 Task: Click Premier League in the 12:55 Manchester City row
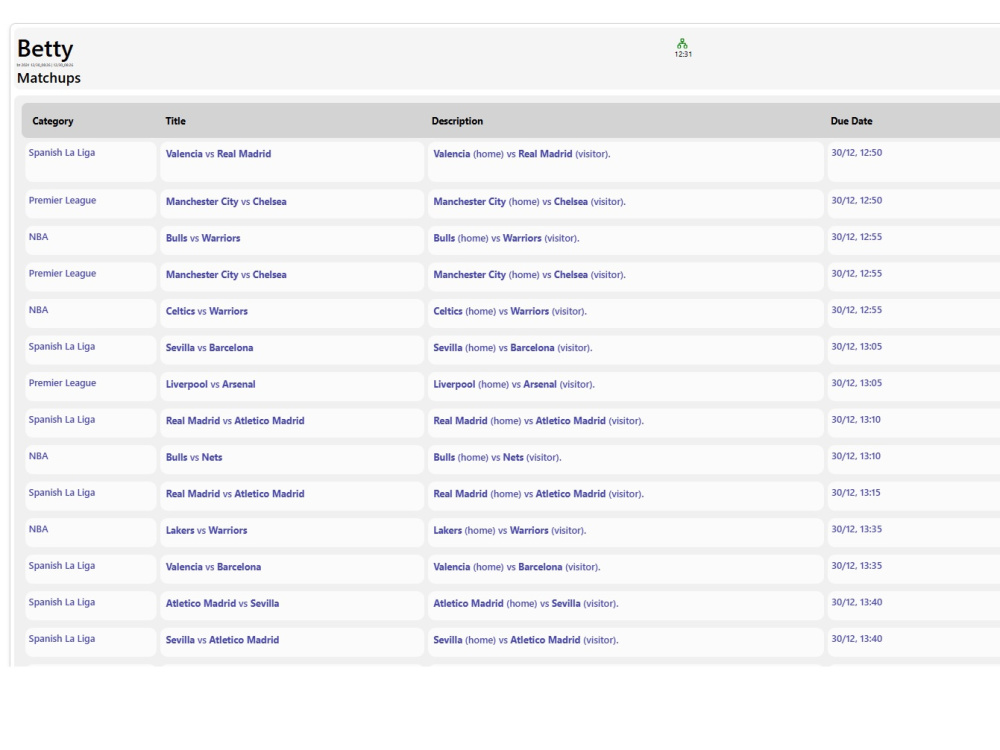point(62,274)
